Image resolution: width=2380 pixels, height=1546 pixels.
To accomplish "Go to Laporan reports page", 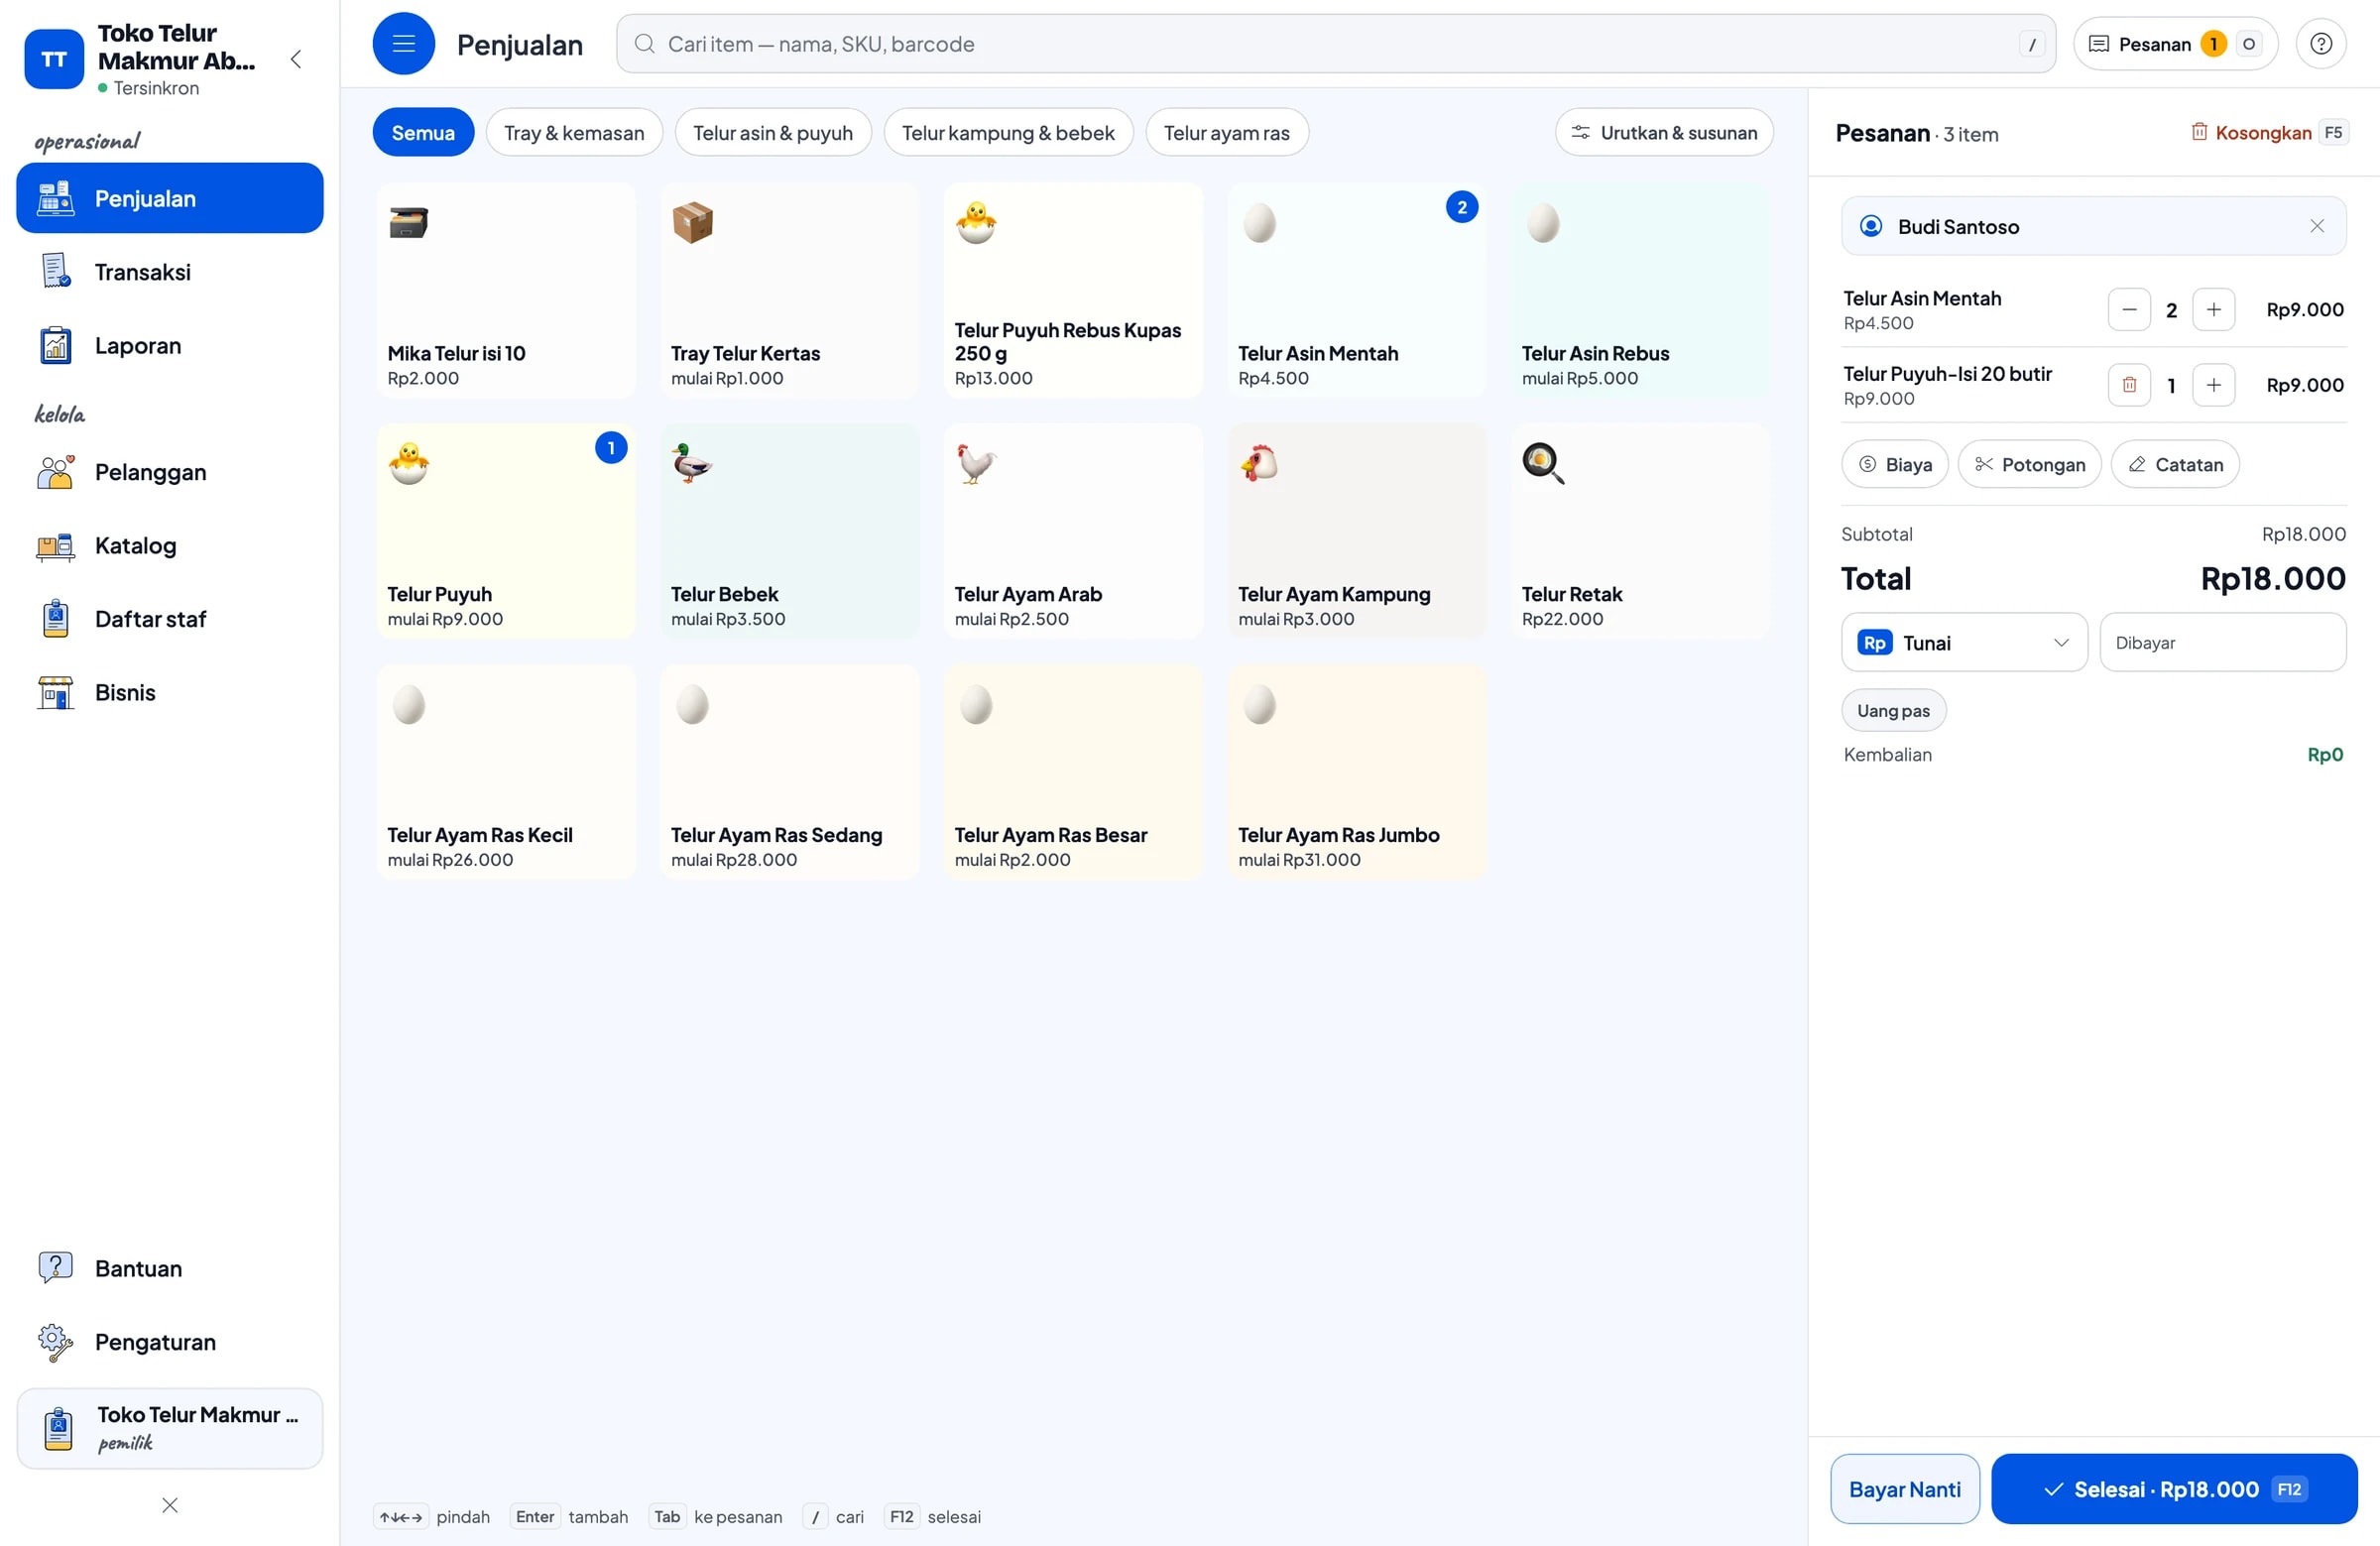I will 170,346.
